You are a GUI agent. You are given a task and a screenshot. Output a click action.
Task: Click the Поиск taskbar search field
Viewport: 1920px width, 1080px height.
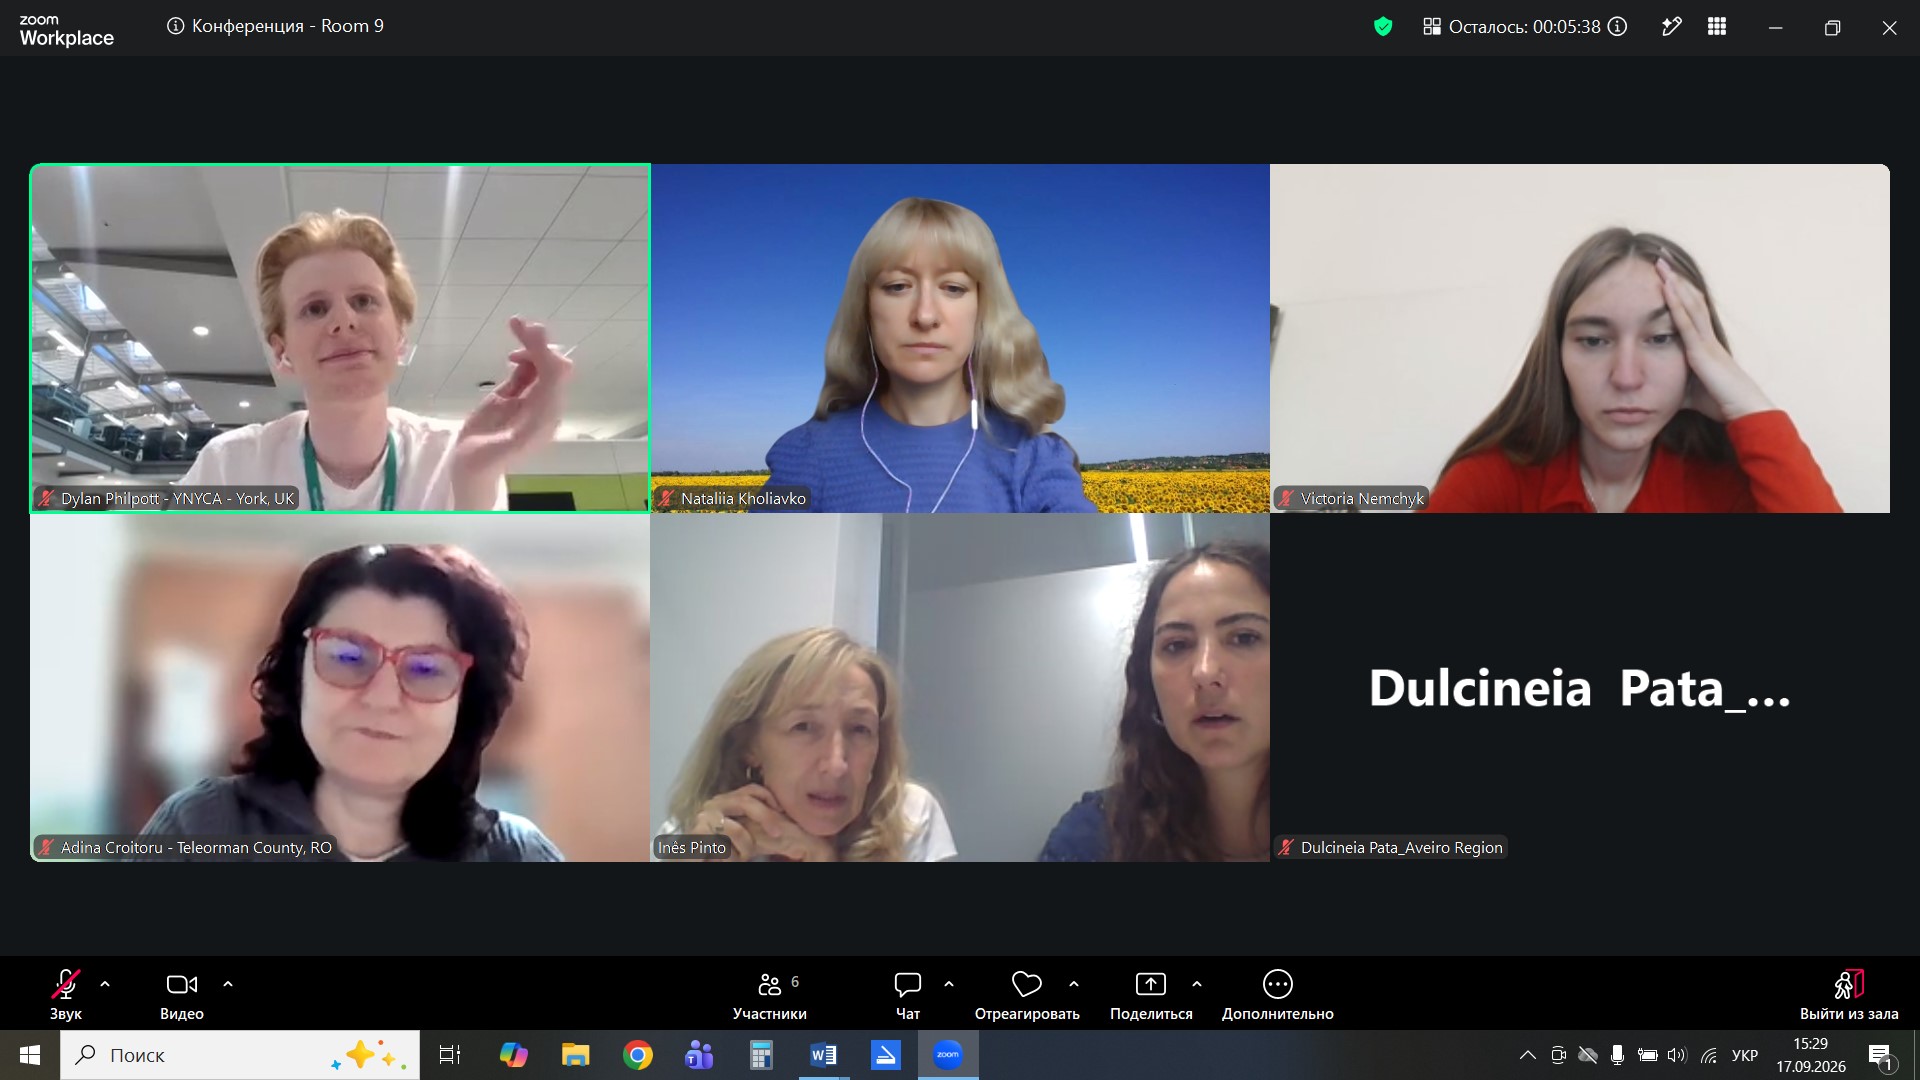pyautogui.click(x=240, y=1055)
